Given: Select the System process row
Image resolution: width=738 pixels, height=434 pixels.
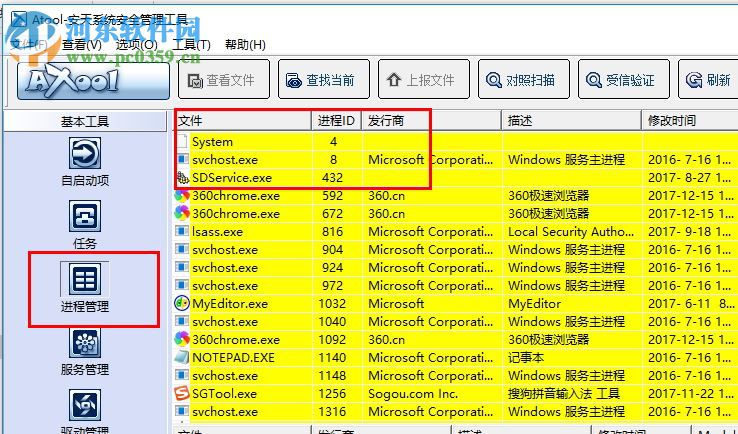Looking at the screenshot, I should point(456,142).
